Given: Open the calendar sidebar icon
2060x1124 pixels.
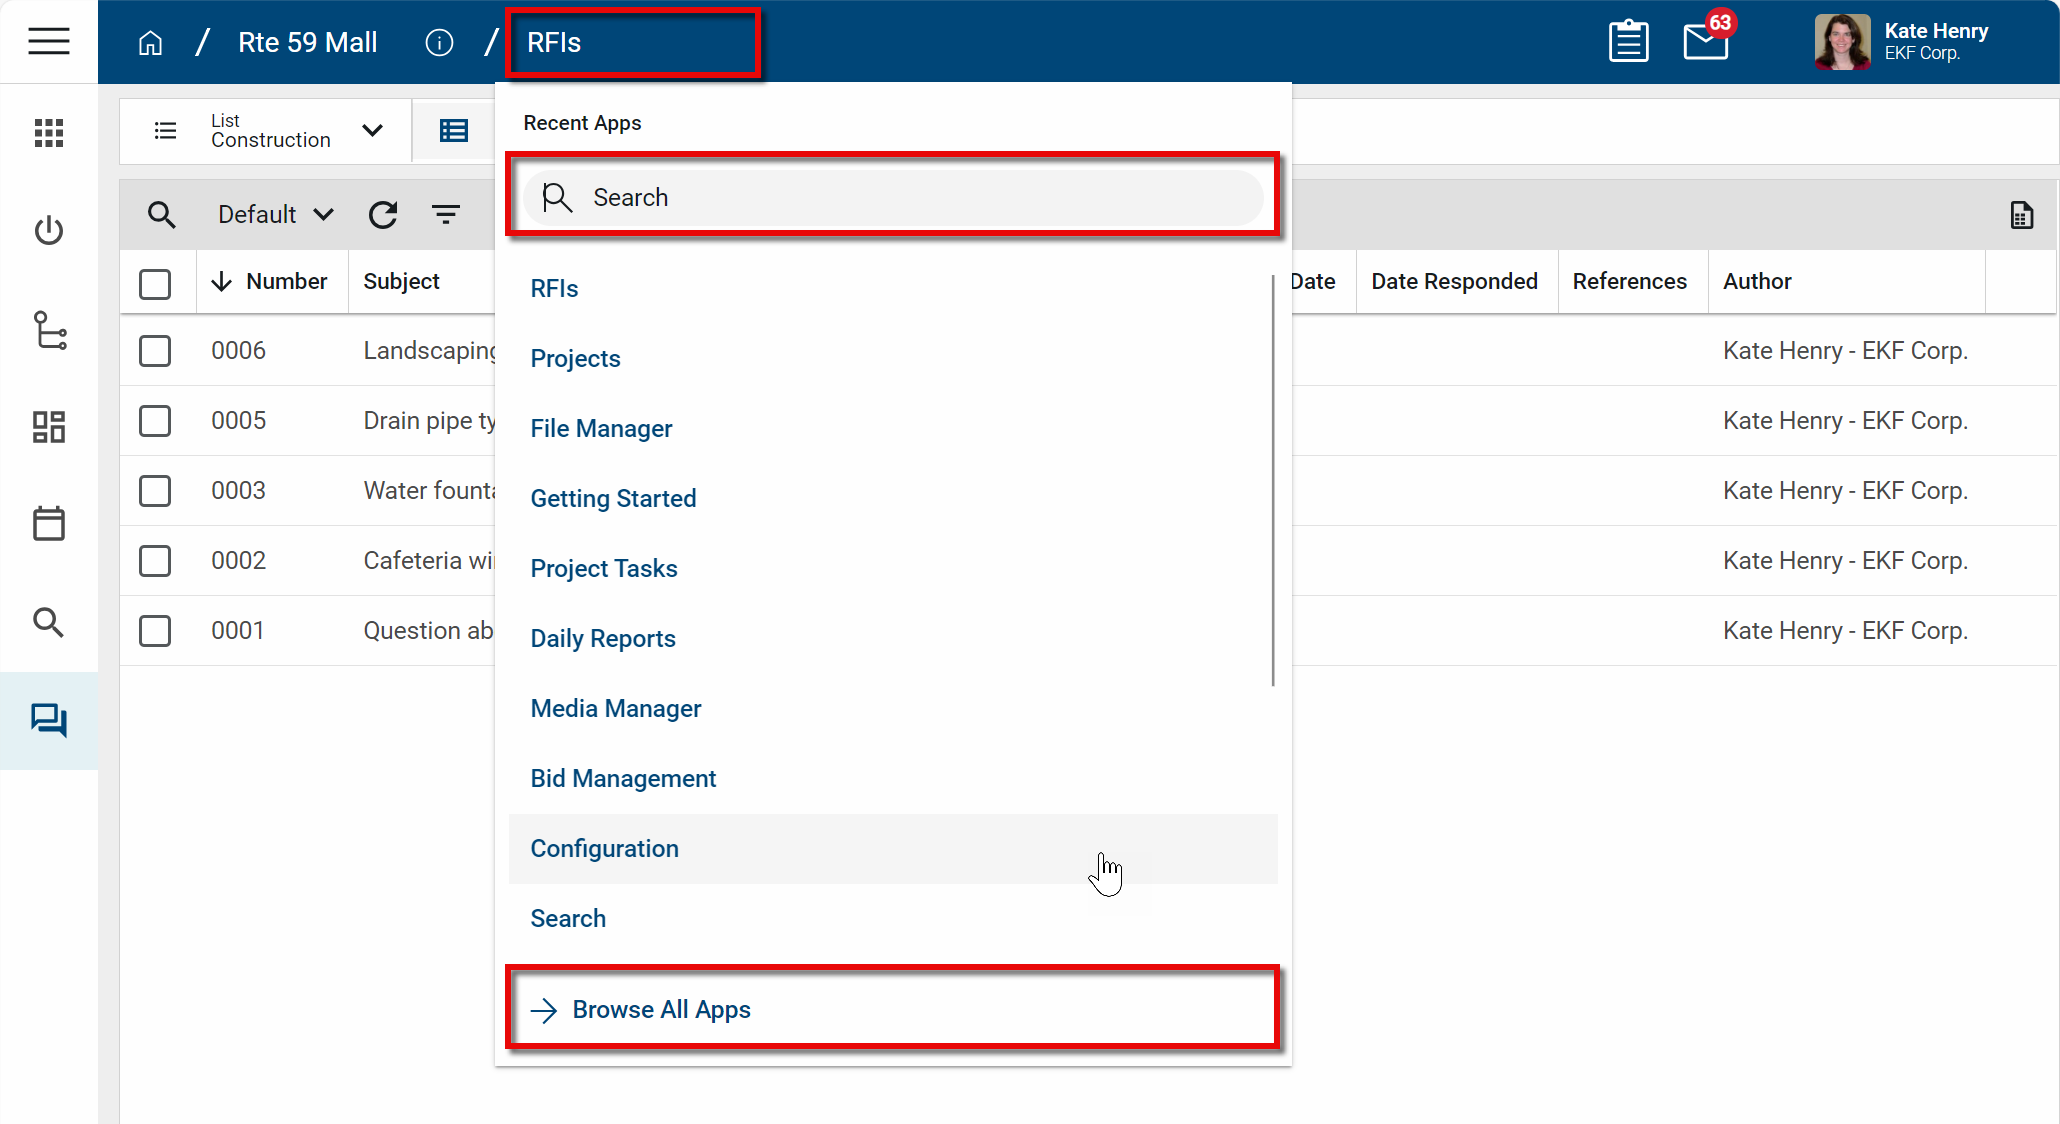Looking at the screenshot, I should [x=48, y=523].
